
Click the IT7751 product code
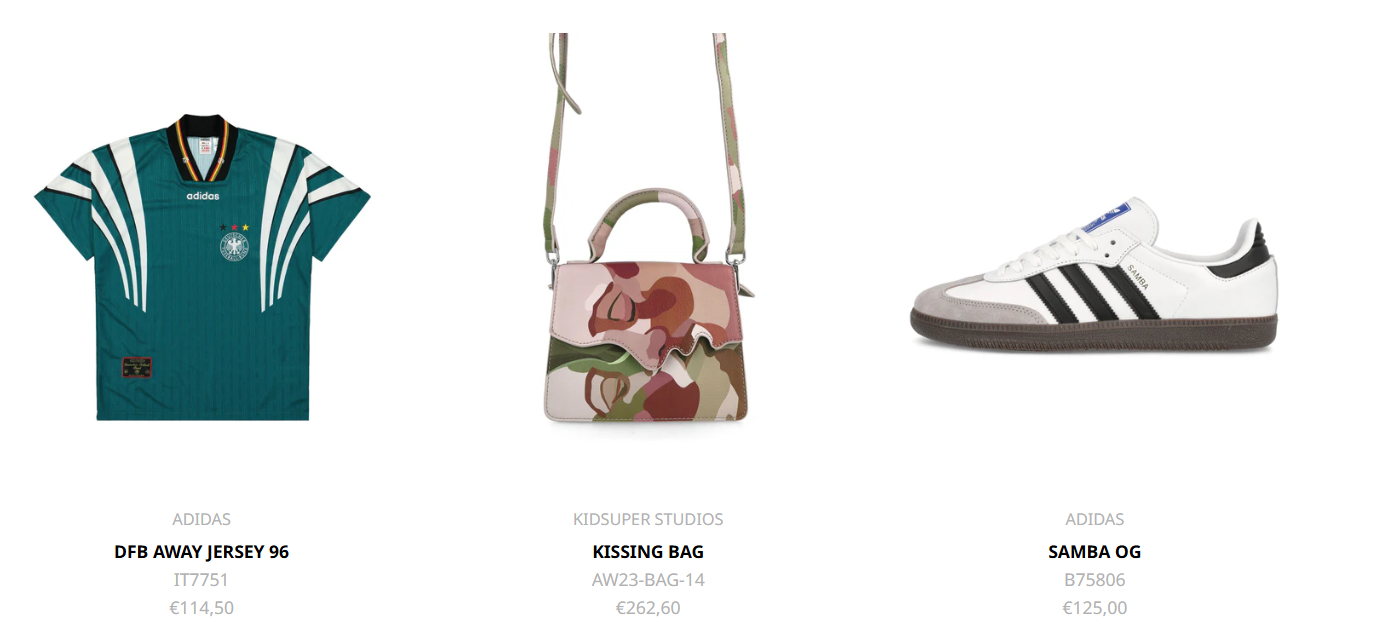[x=202, y=580]
